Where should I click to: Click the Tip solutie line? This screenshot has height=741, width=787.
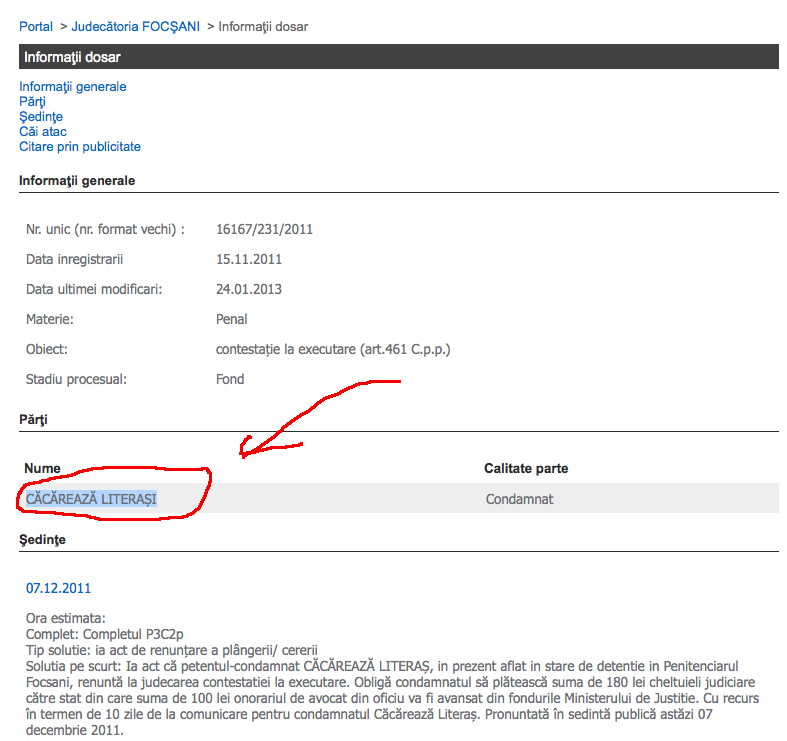[x=172, y=651]
